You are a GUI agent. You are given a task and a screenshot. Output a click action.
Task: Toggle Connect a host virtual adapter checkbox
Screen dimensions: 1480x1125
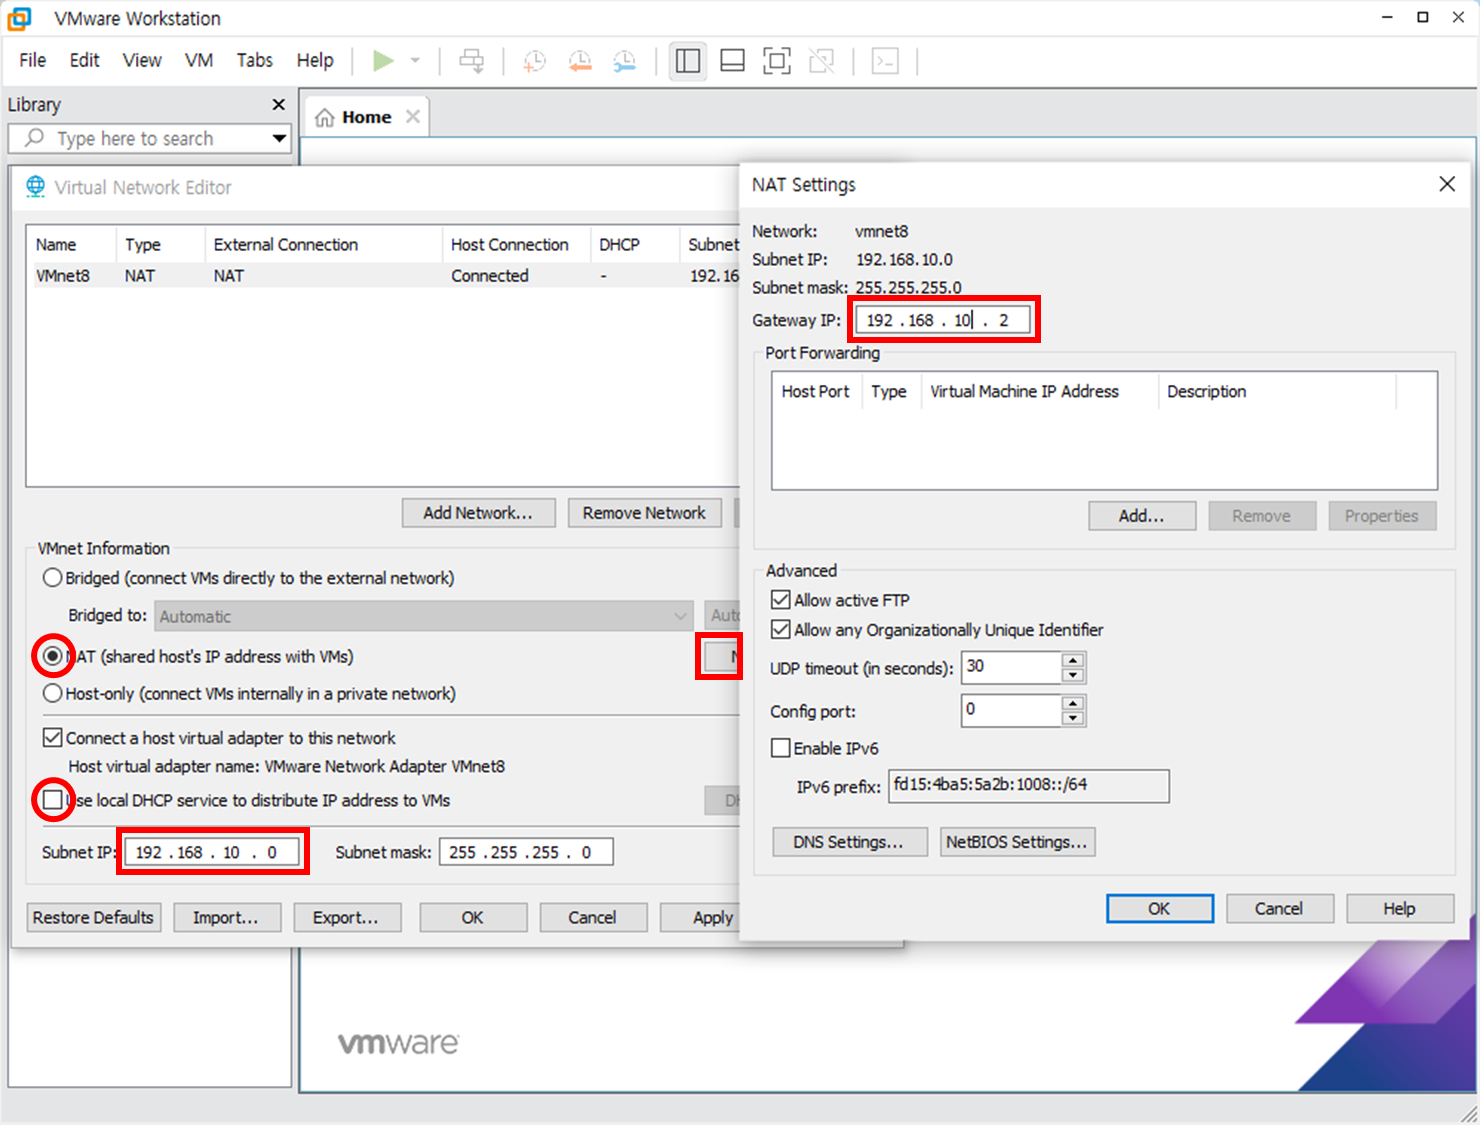point(53,738)
